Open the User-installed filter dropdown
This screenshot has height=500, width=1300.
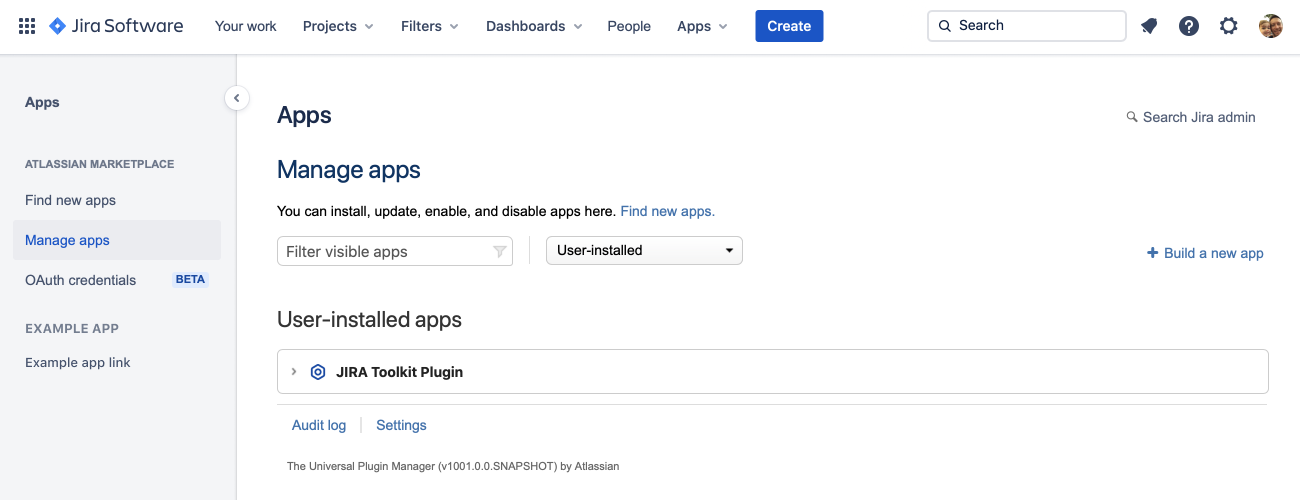point(644,250)
